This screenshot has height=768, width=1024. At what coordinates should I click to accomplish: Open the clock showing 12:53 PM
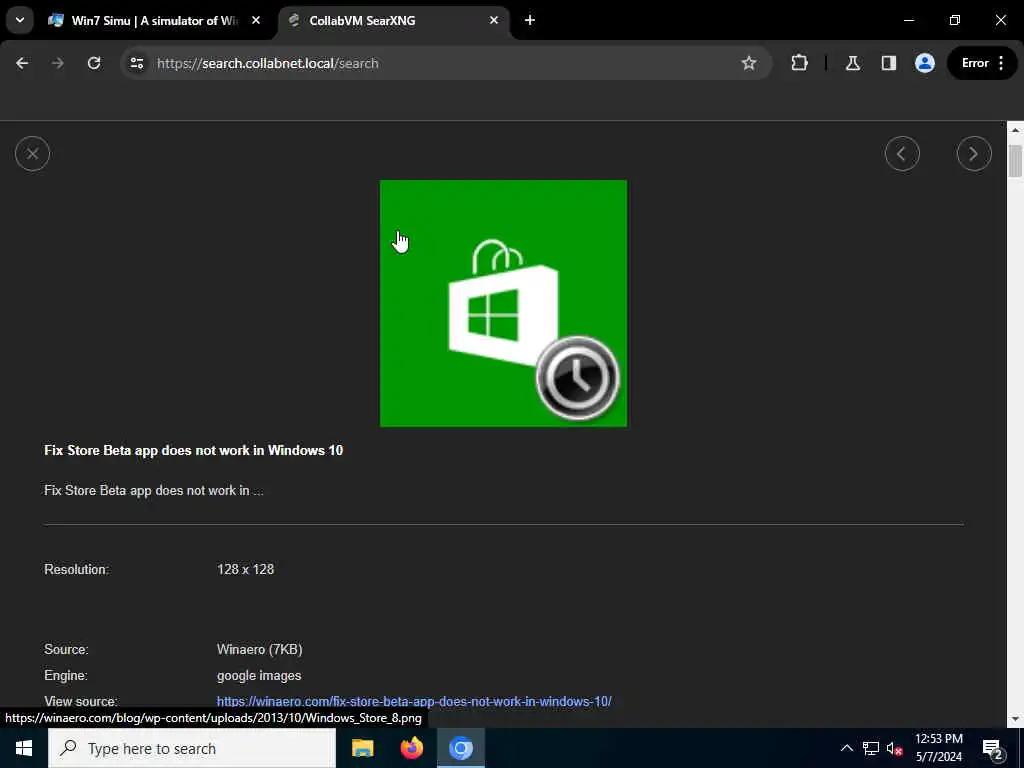[938, 748]
